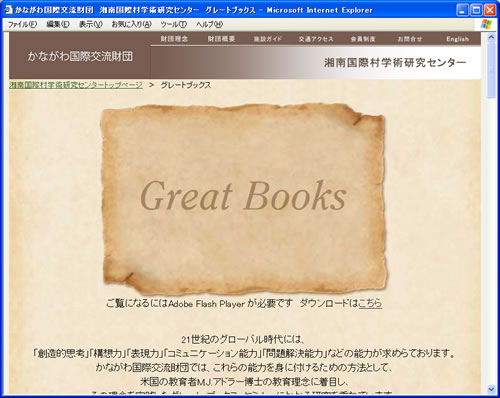Click the お問合せ navigation link
500x398 pixels.
410,39
